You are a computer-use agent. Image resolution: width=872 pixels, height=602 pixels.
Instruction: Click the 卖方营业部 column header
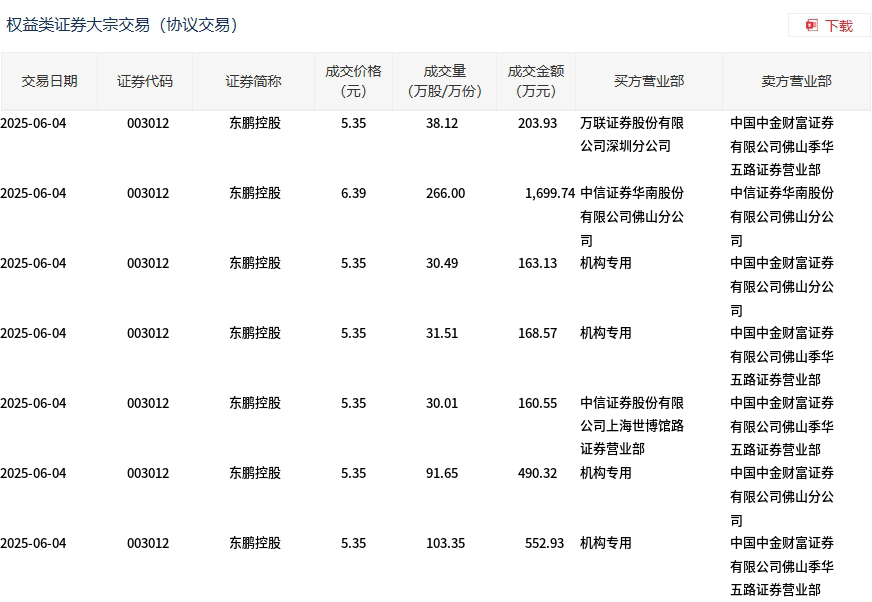(796, 81)
